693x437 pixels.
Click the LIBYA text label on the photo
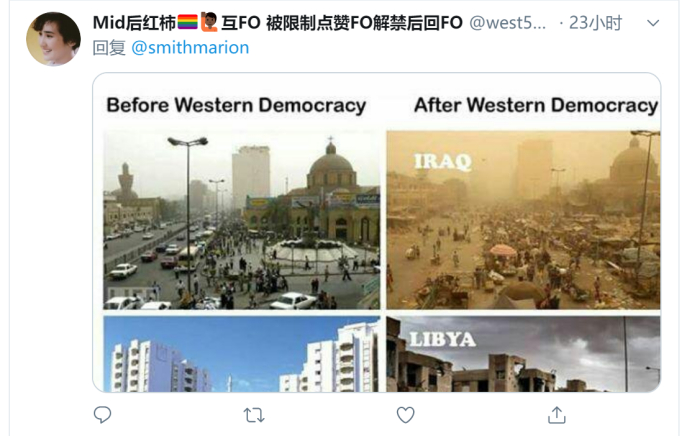[442, 339]
